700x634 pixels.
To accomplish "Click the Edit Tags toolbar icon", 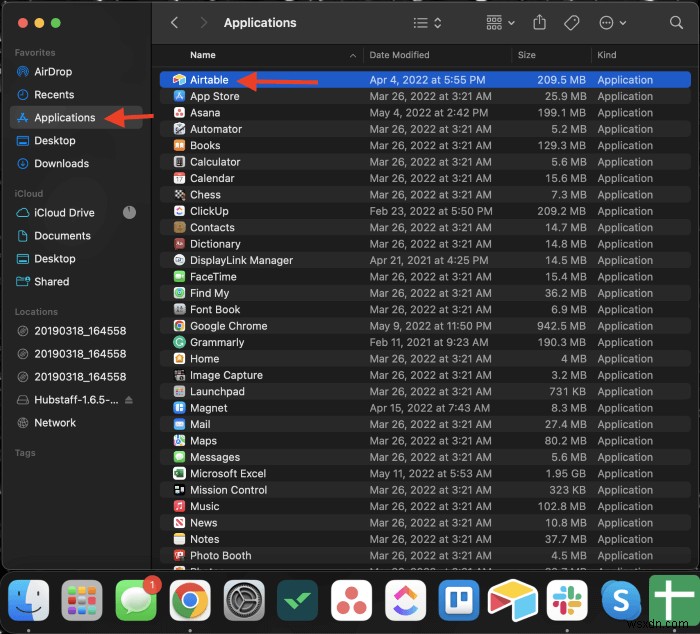I will (x=571, y=23).
